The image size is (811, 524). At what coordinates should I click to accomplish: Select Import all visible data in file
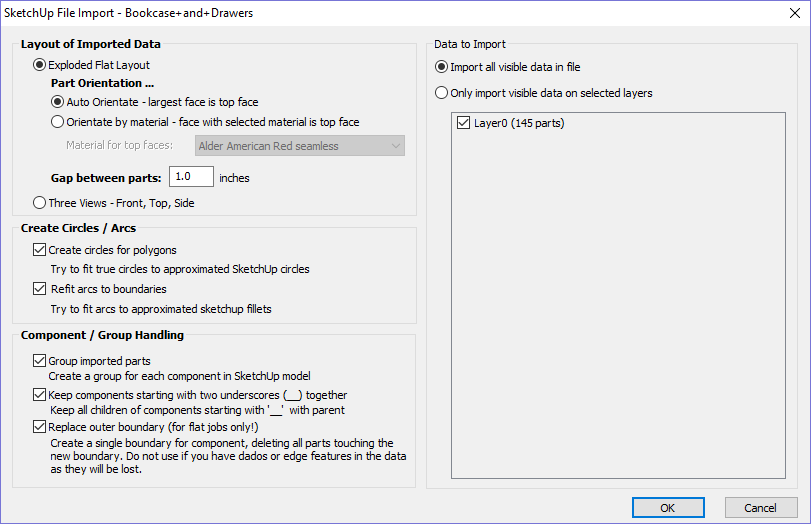(x=441, y=67)
